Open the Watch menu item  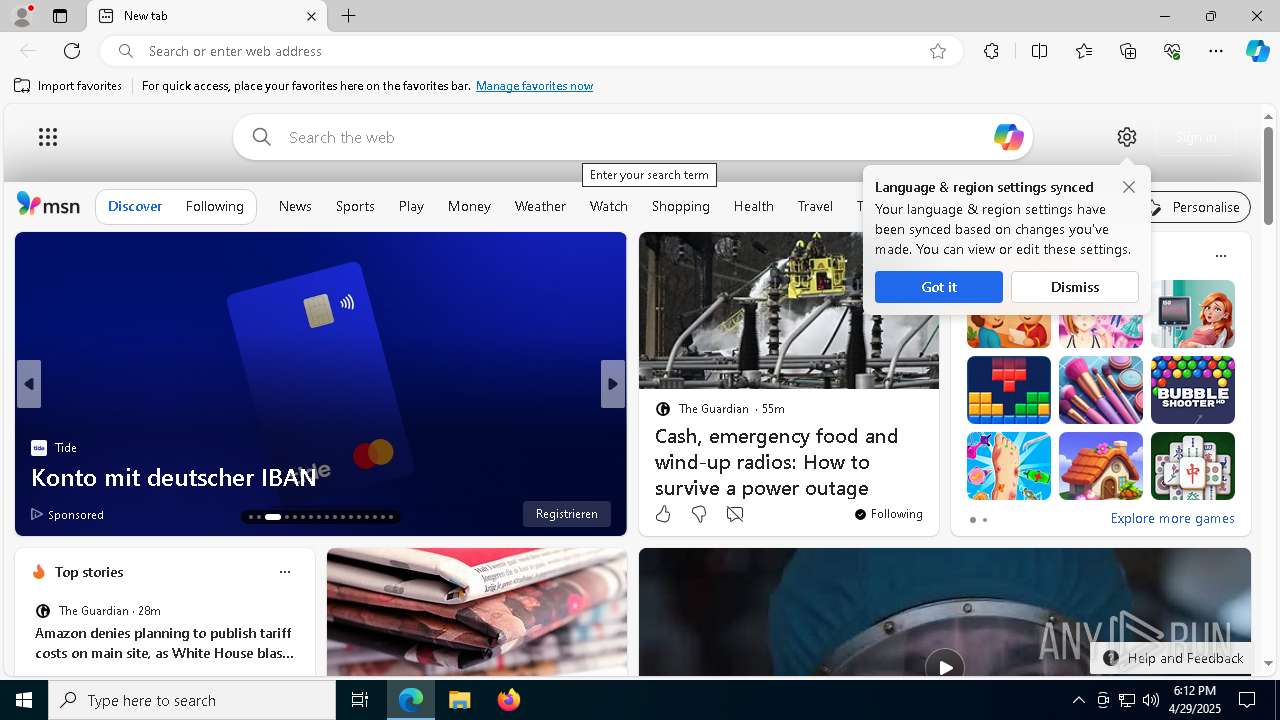pyautogui.click(x=608, y=206)
